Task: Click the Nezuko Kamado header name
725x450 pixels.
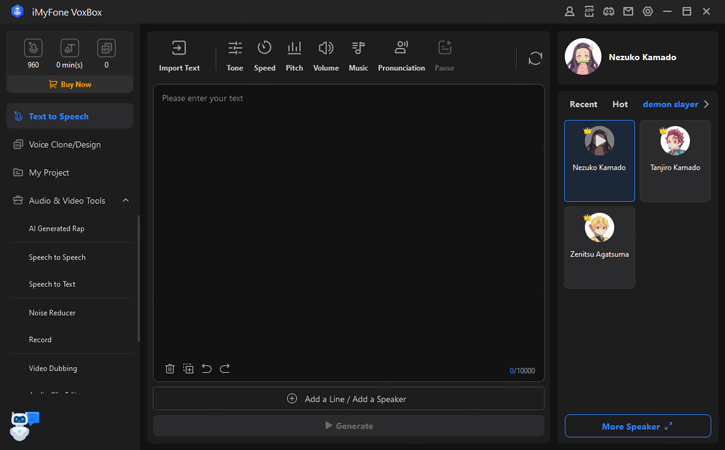Action: coord(642,57)
